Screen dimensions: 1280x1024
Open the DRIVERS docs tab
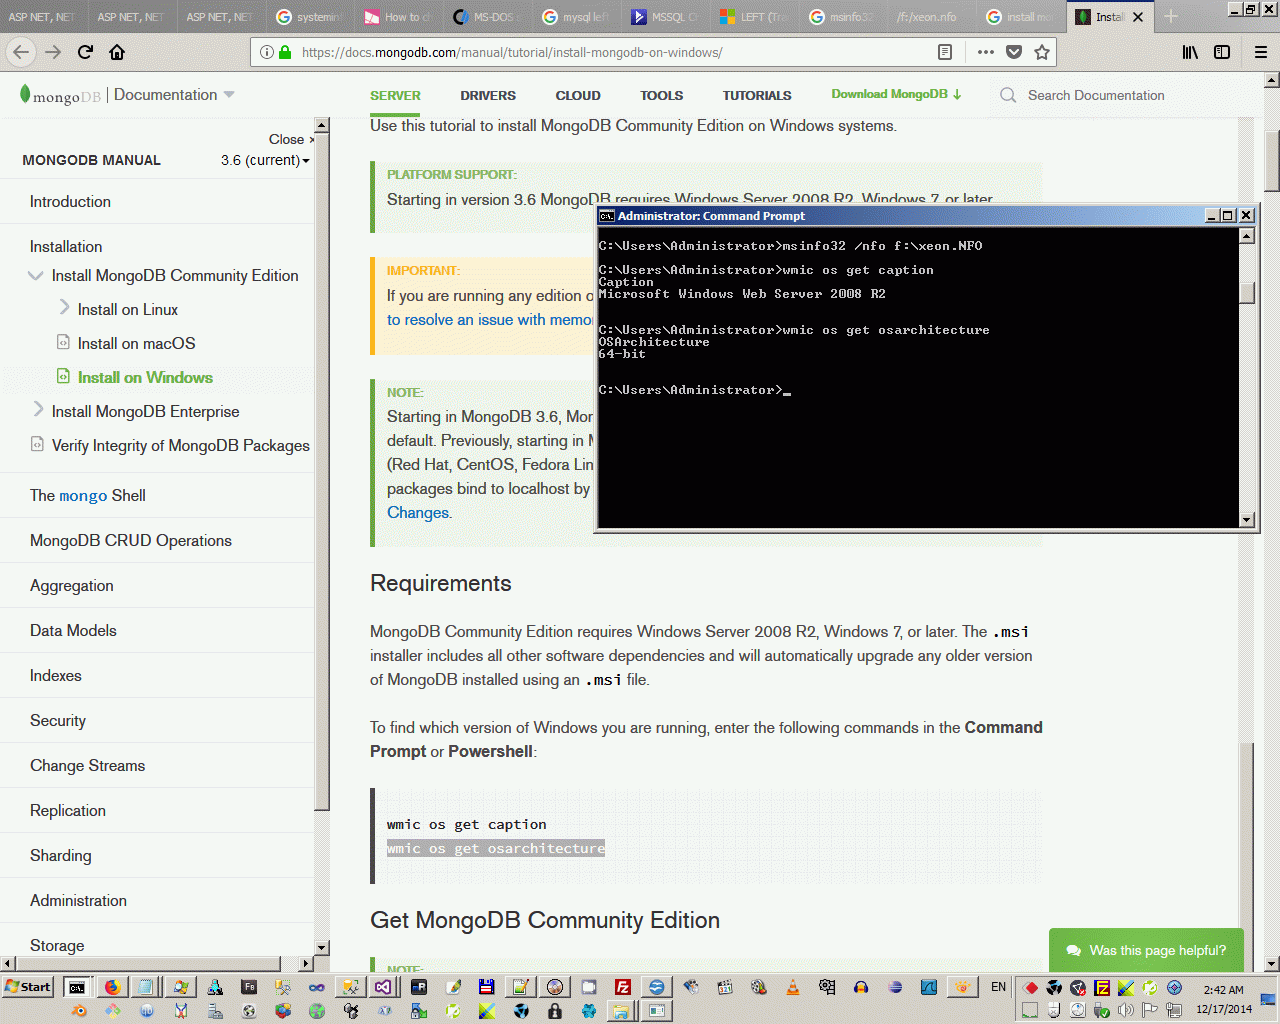(x=488, y=96)
